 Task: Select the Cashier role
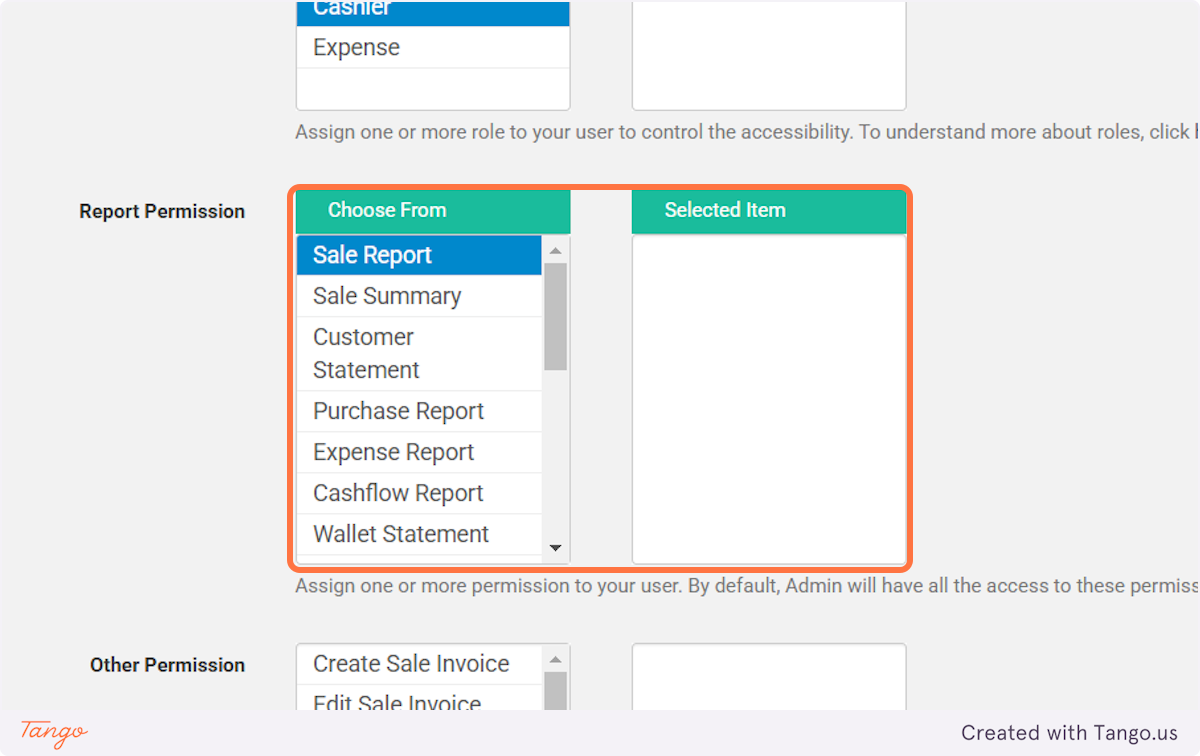pyautogui.click(x=433, y=12)
